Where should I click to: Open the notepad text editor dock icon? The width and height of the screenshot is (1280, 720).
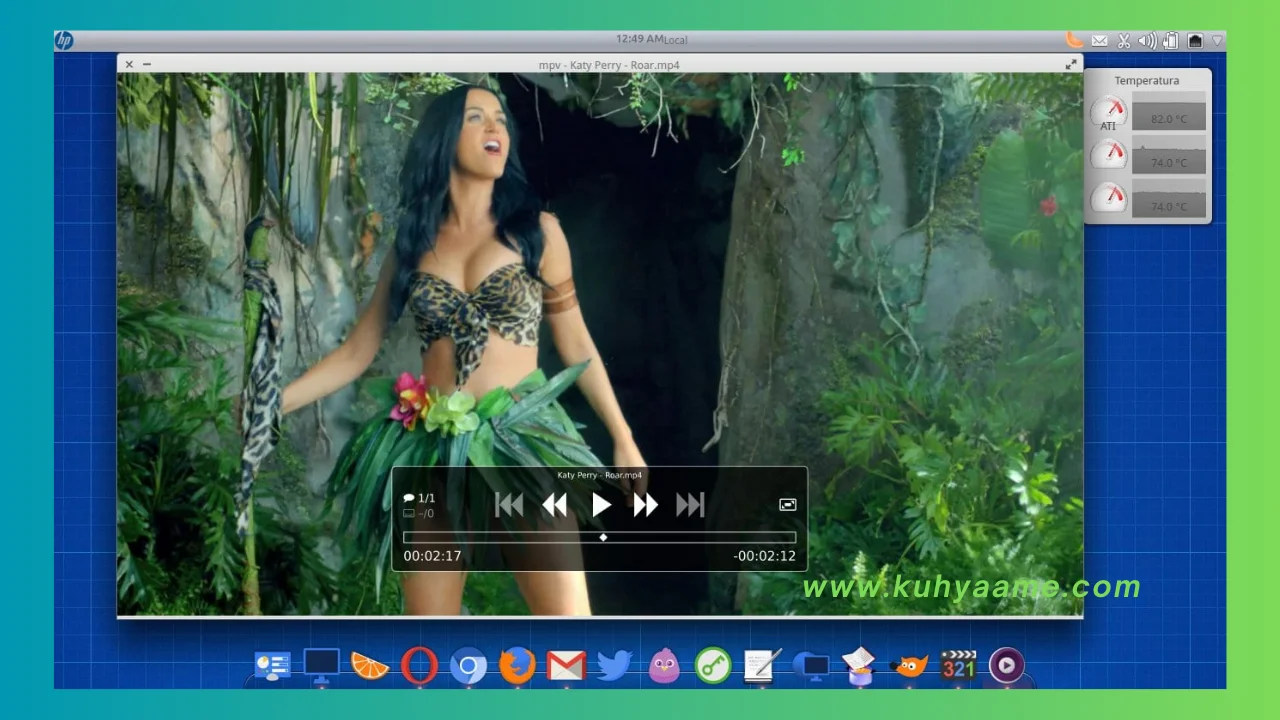click(x=762, y=666)
